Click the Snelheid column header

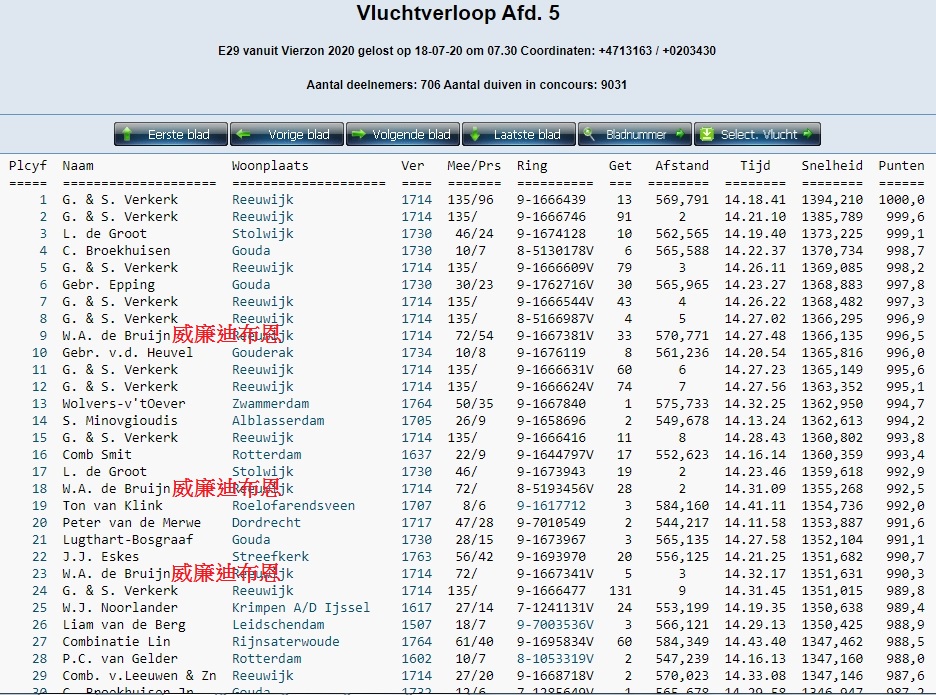pos(832,165)
